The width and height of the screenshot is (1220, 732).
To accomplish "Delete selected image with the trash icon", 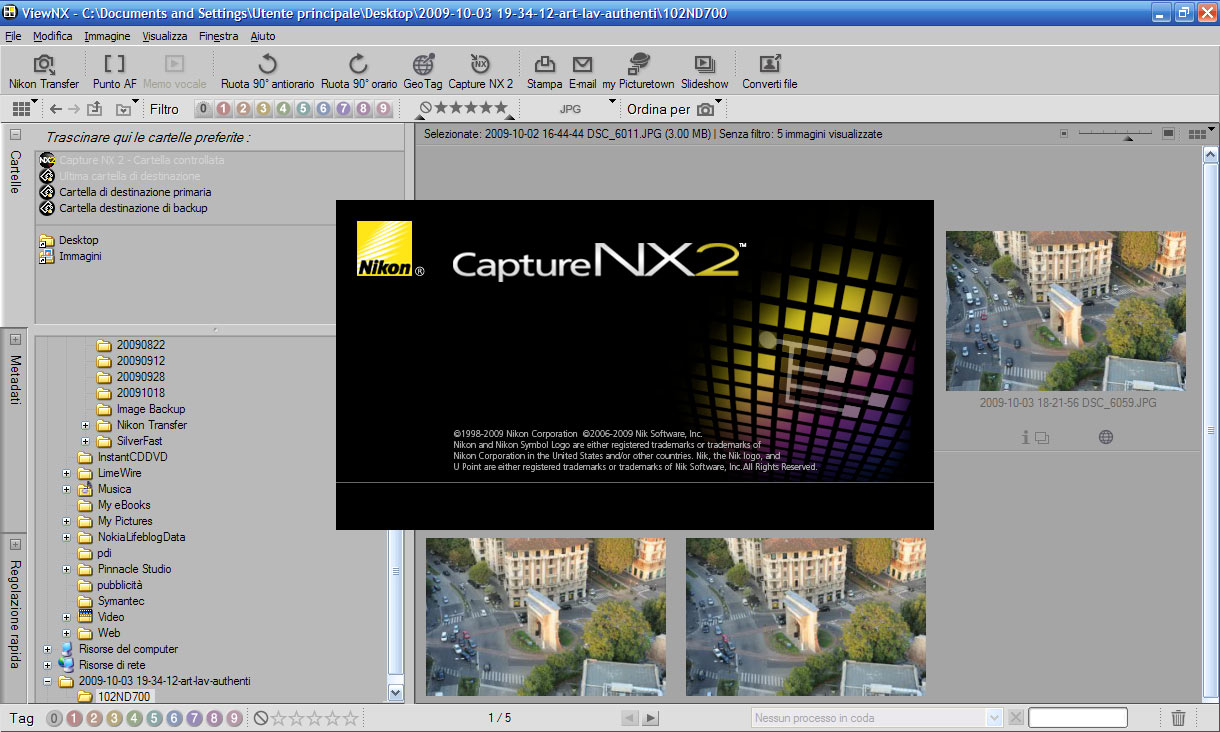I will point(1179,718).
